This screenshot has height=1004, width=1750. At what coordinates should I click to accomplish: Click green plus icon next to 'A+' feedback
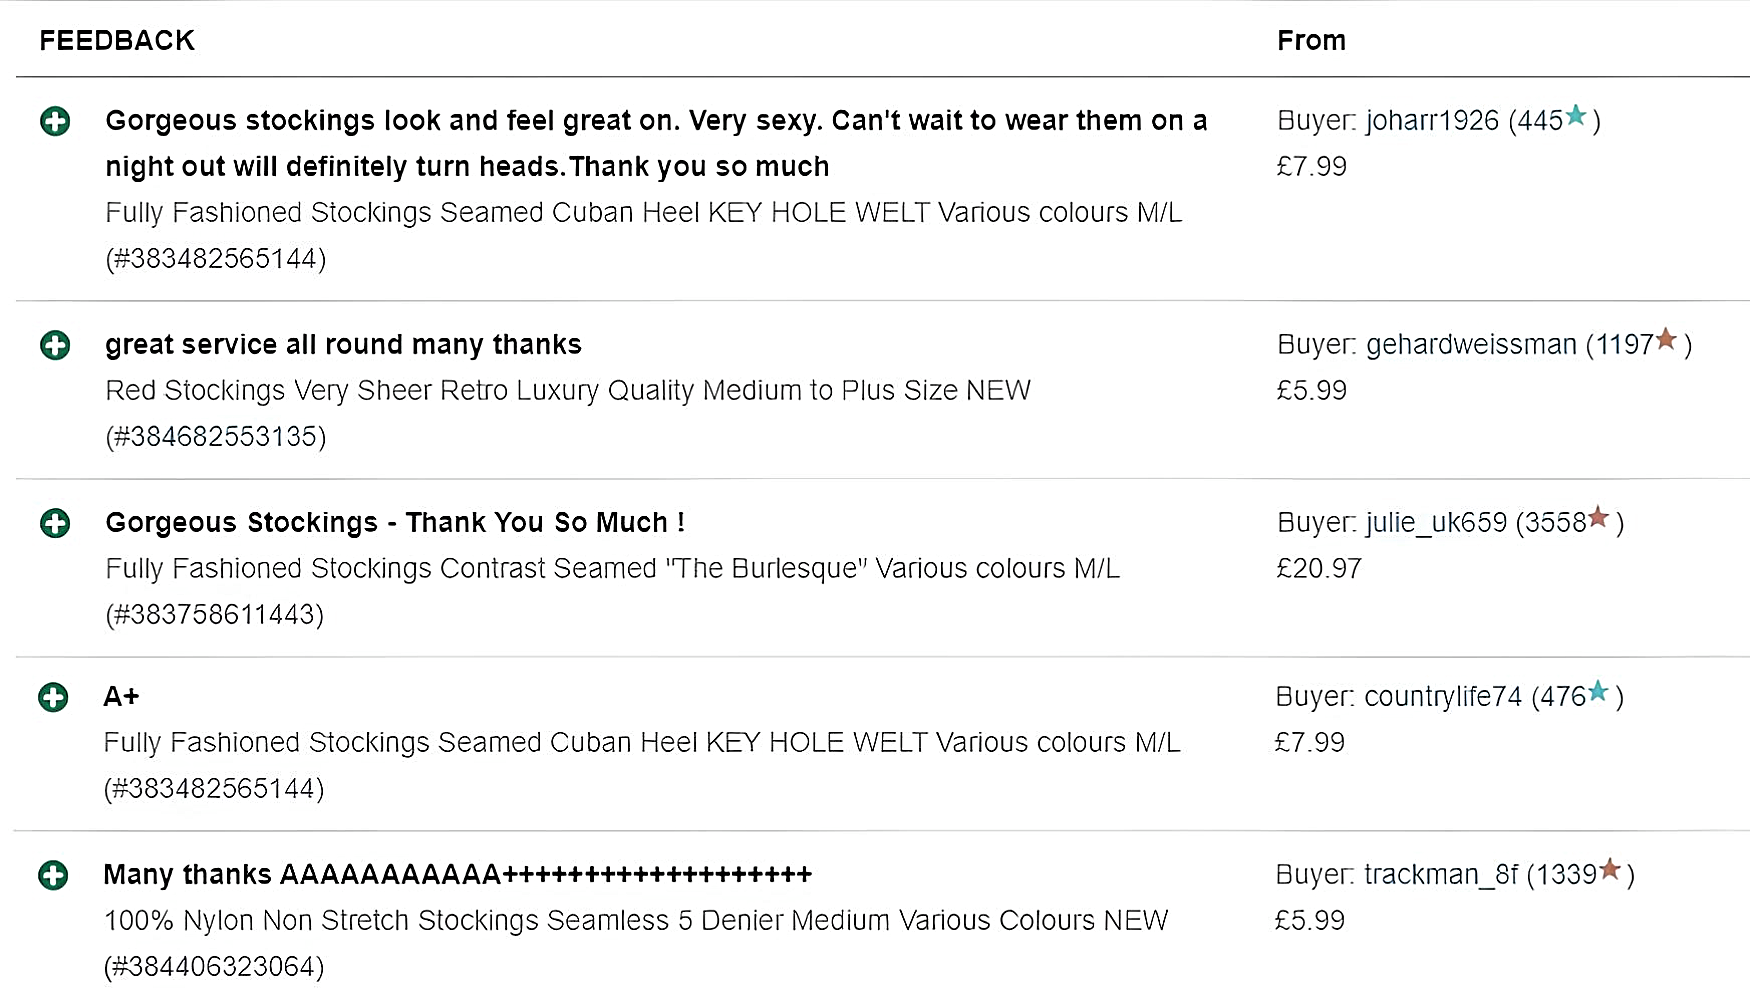pos(53,697)
